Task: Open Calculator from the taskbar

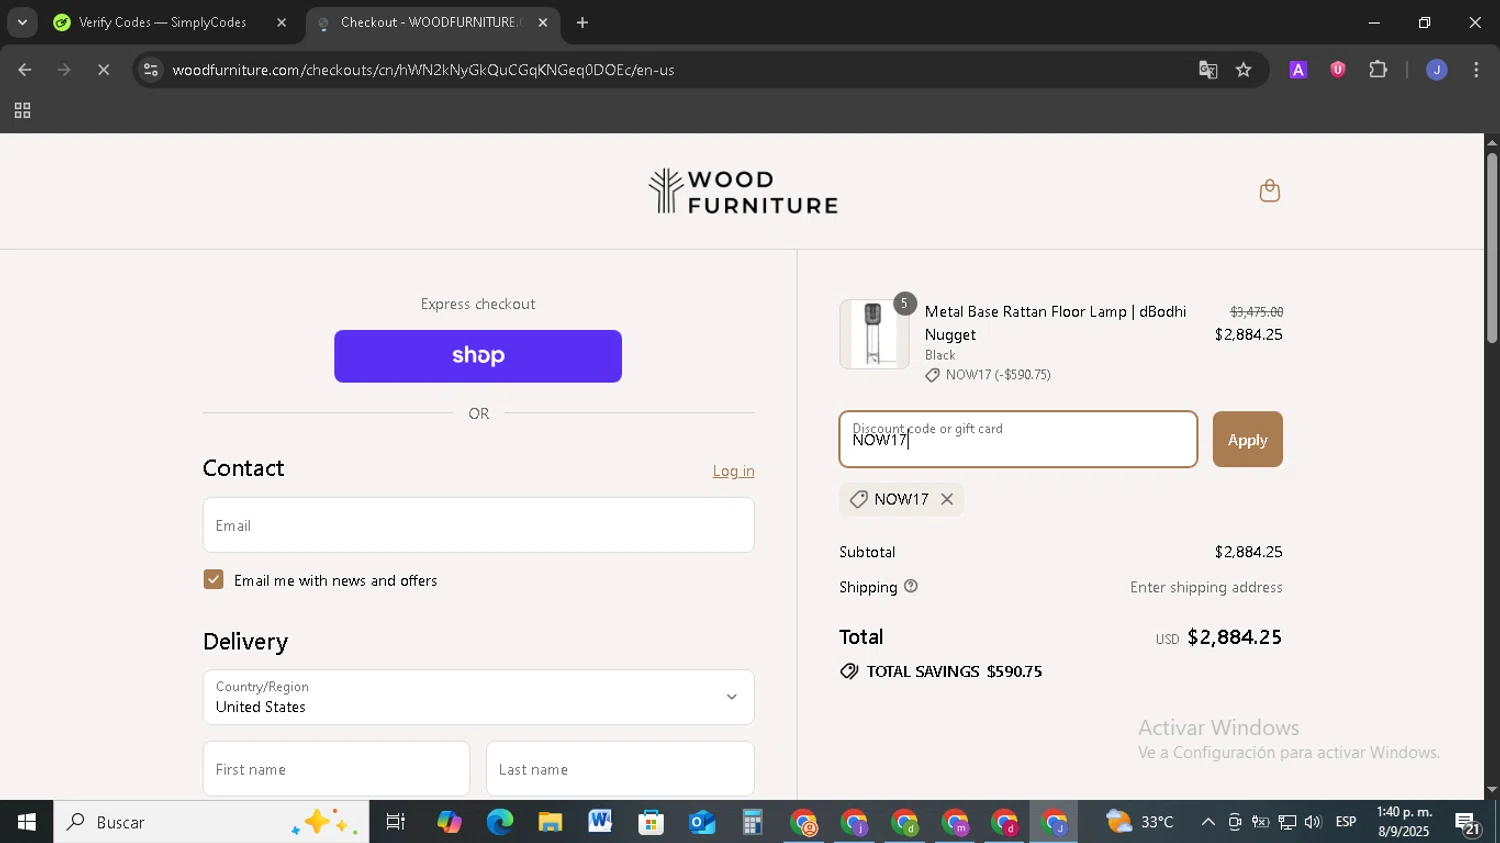Action: [752, 822]
